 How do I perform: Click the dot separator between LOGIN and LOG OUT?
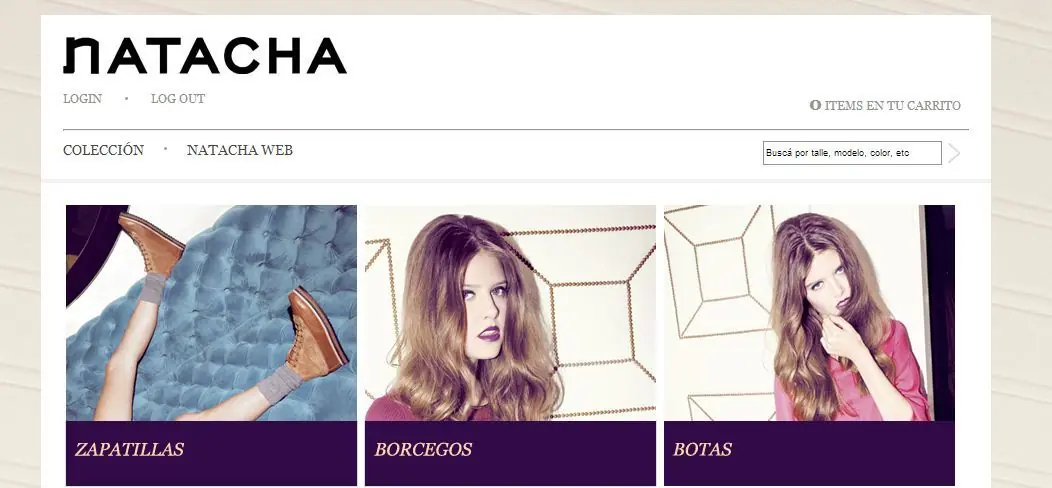tap(126, 99)
